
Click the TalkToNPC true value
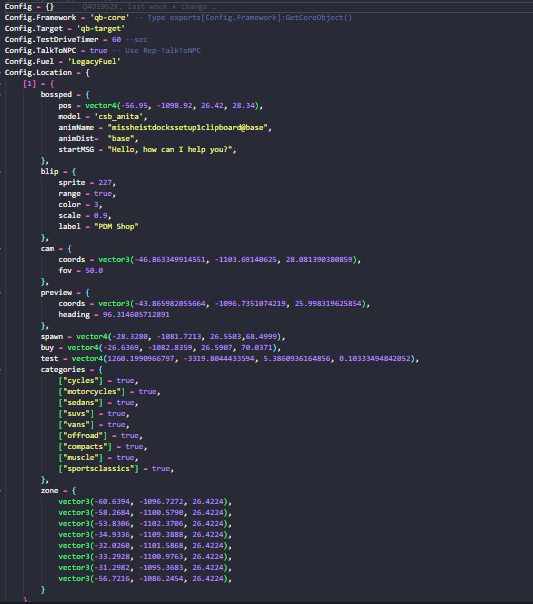coord(99,50)
